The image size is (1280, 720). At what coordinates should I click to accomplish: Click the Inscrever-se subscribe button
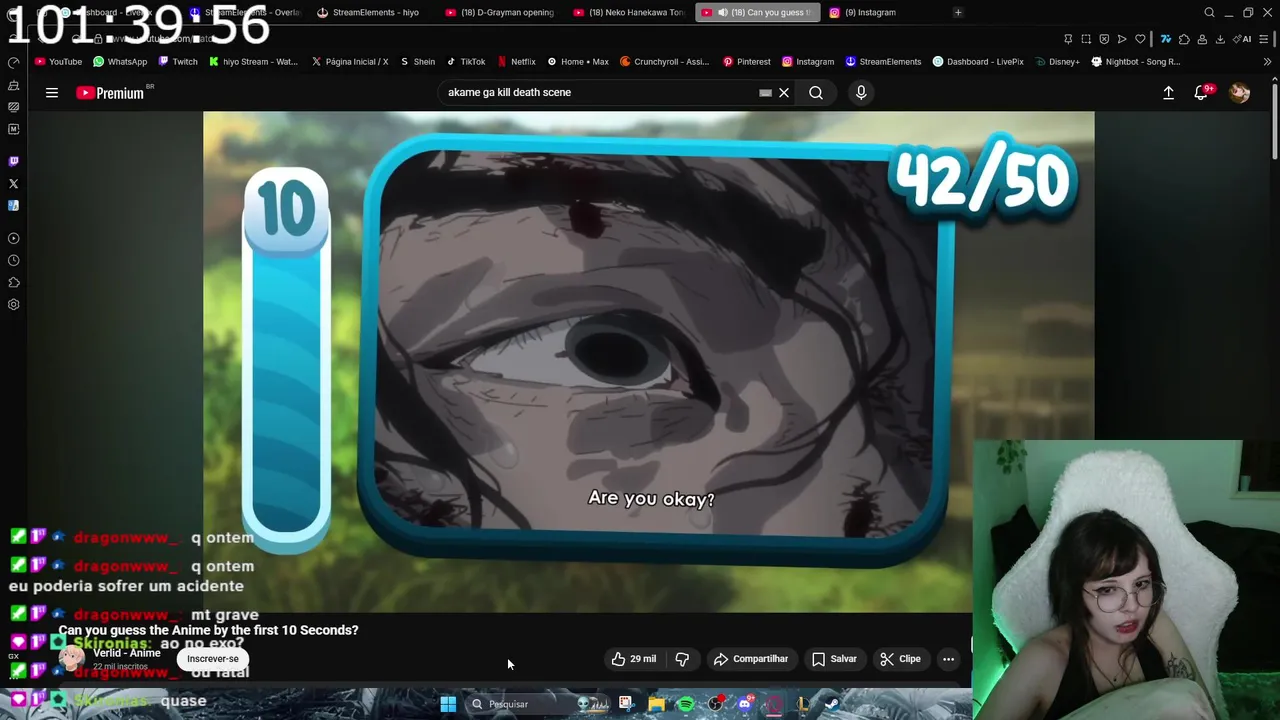click(213, 659)
